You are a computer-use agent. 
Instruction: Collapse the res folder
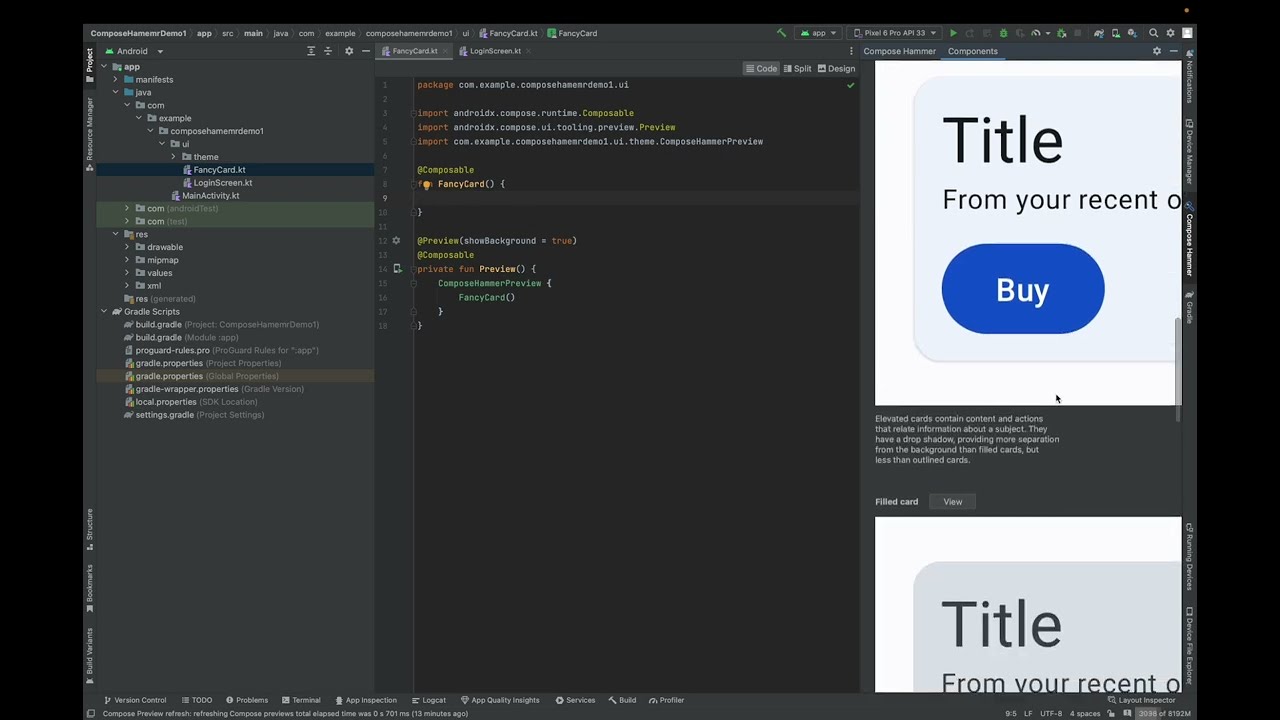point(115,234)
